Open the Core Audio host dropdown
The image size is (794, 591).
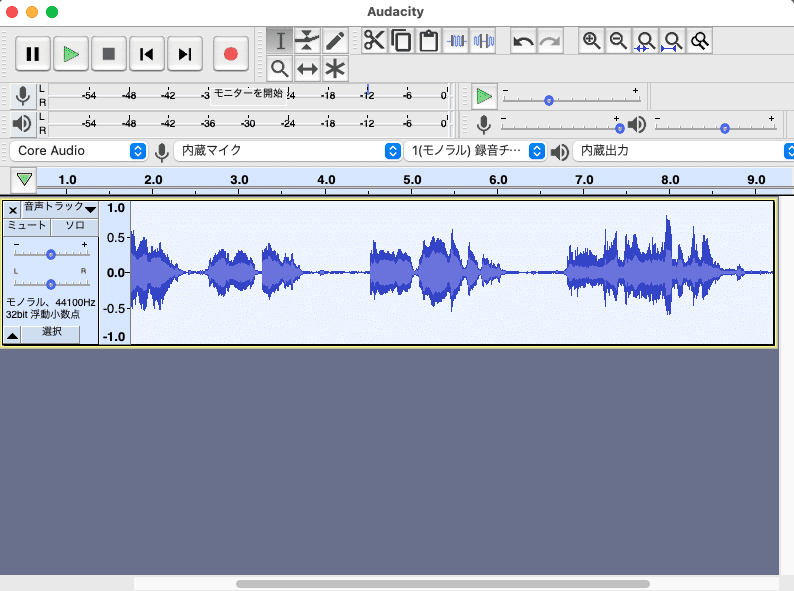point(78,151)
